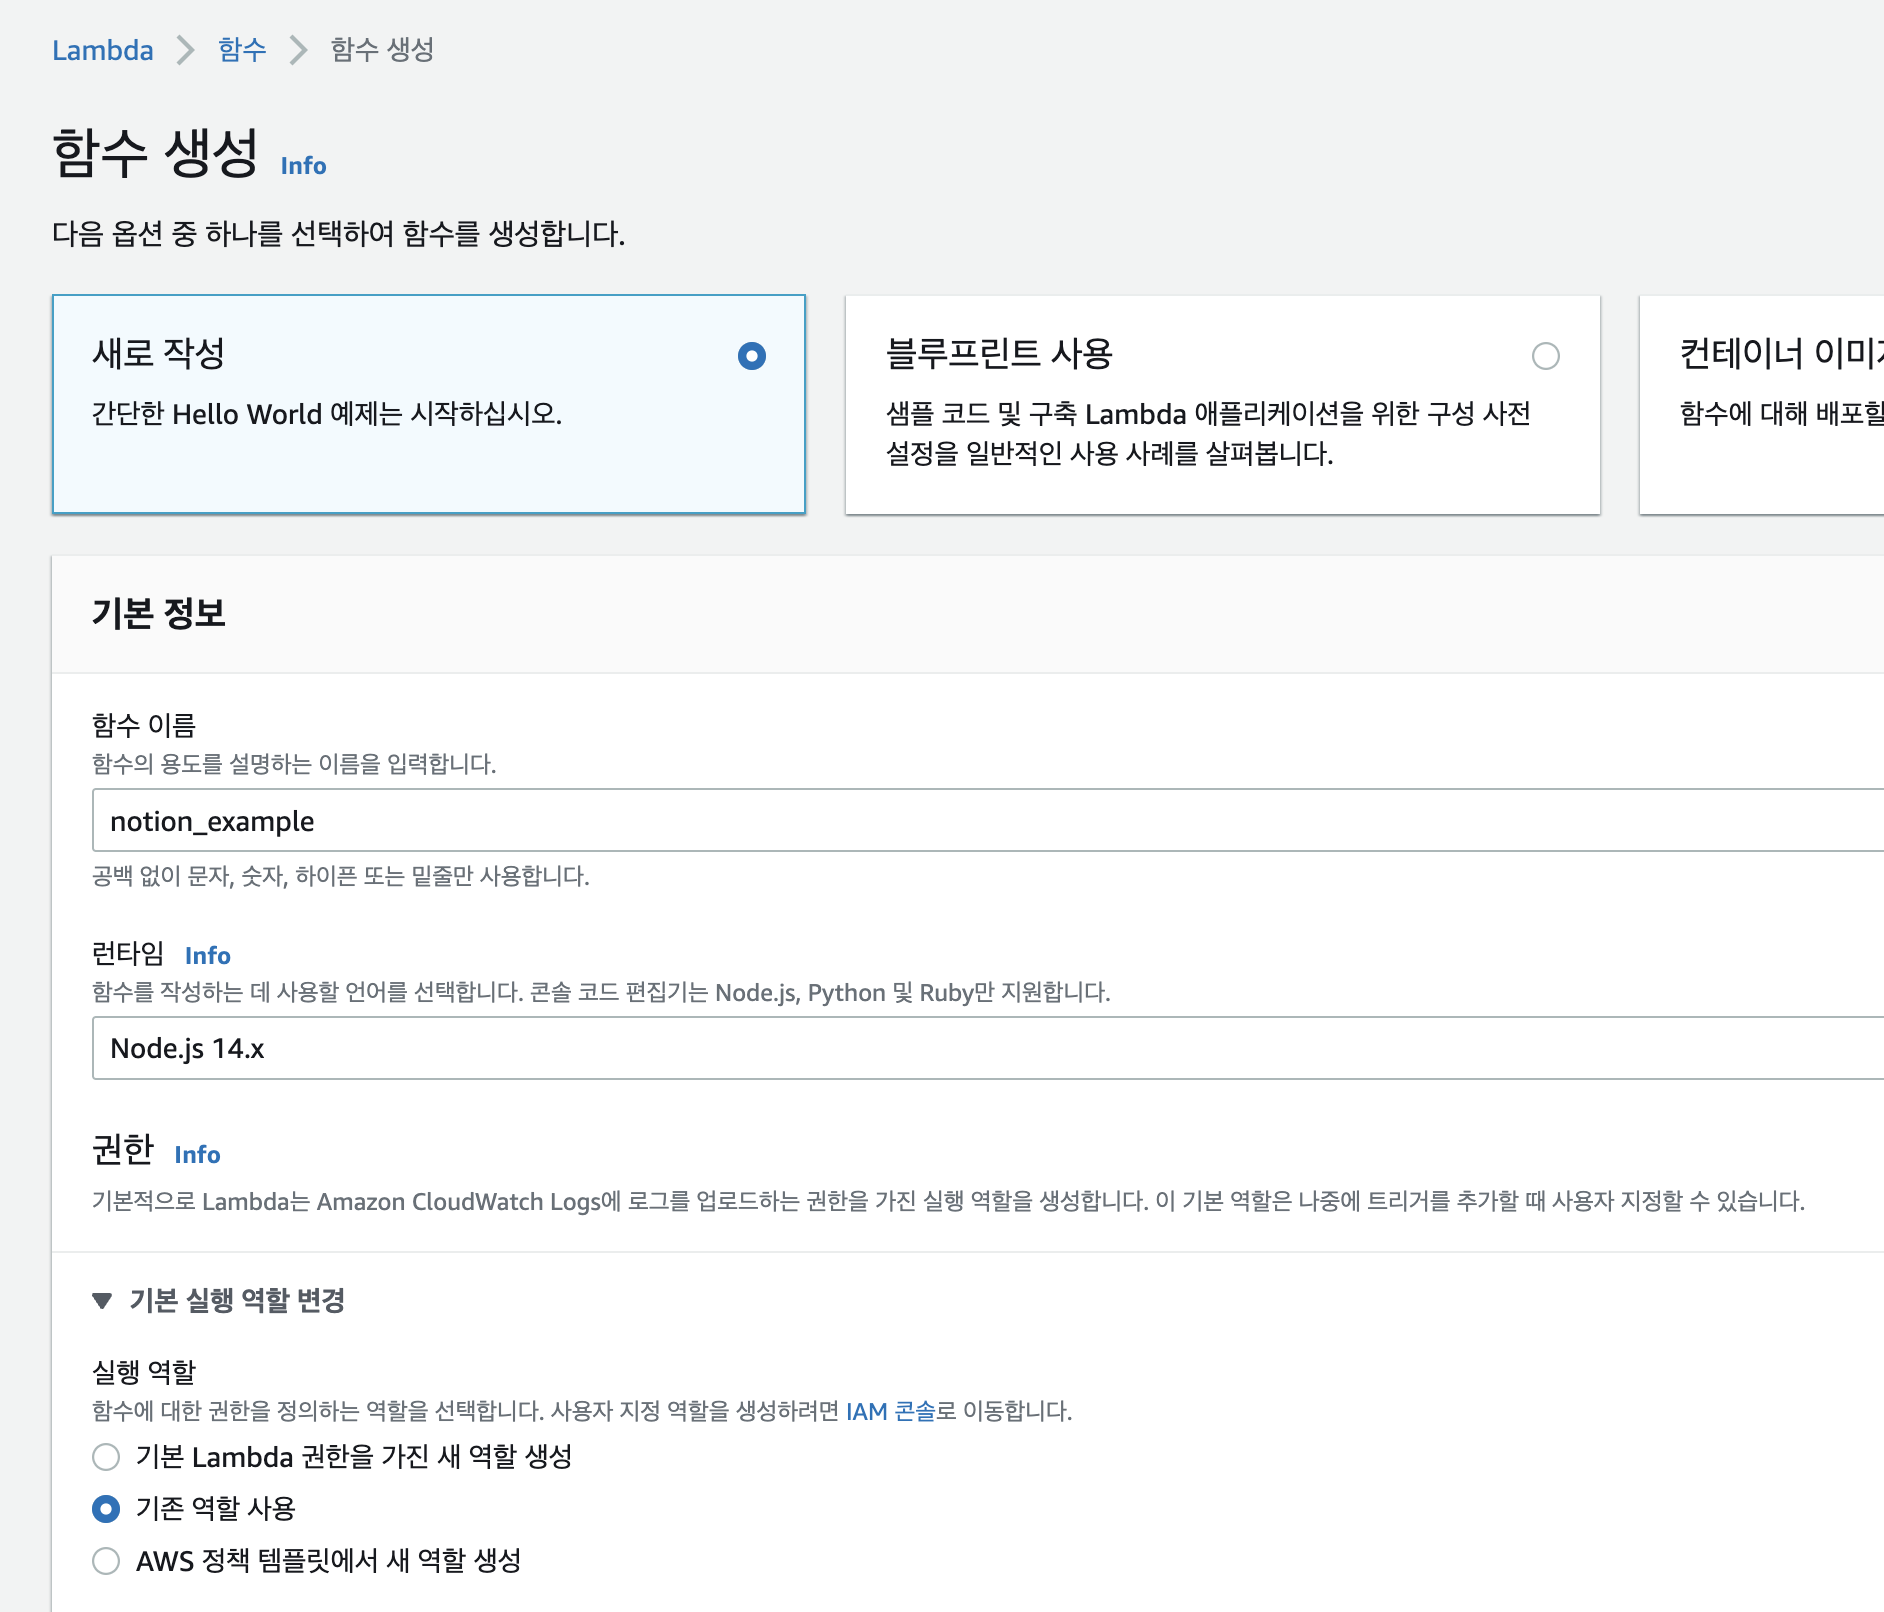This screenshot has height=1612, width=1884.
Task: Click the 함수 생성 breadcrumb text
Action: pos(382,50)
